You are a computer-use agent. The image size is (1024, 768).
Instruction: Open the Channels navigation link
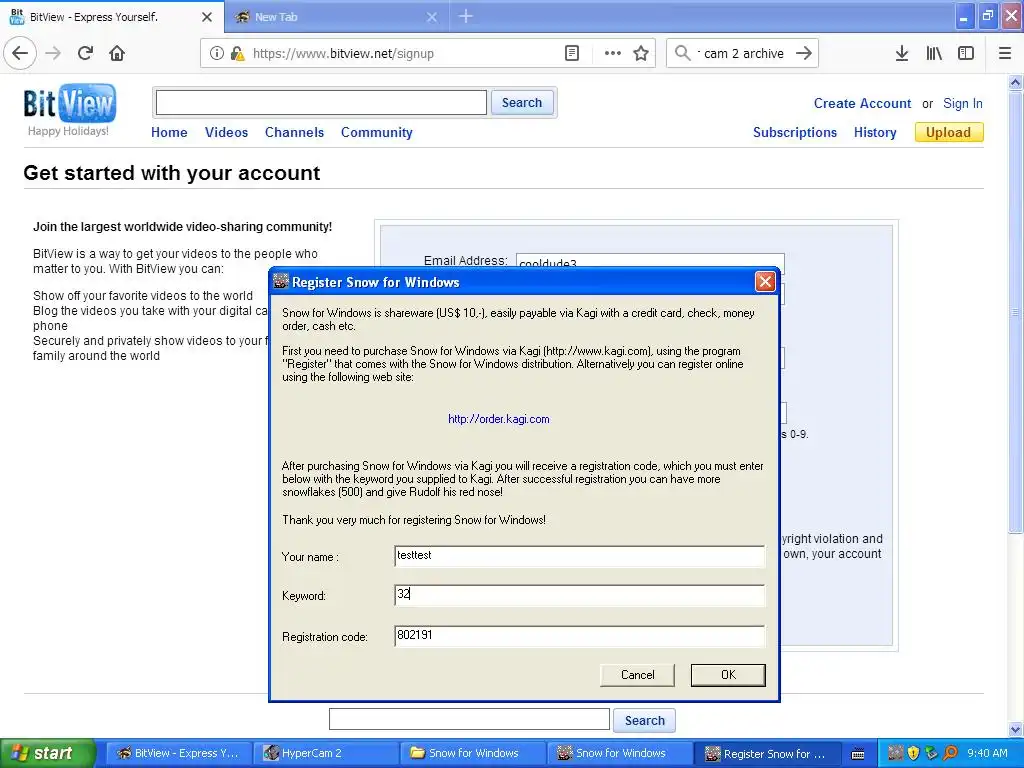point(295,133)
